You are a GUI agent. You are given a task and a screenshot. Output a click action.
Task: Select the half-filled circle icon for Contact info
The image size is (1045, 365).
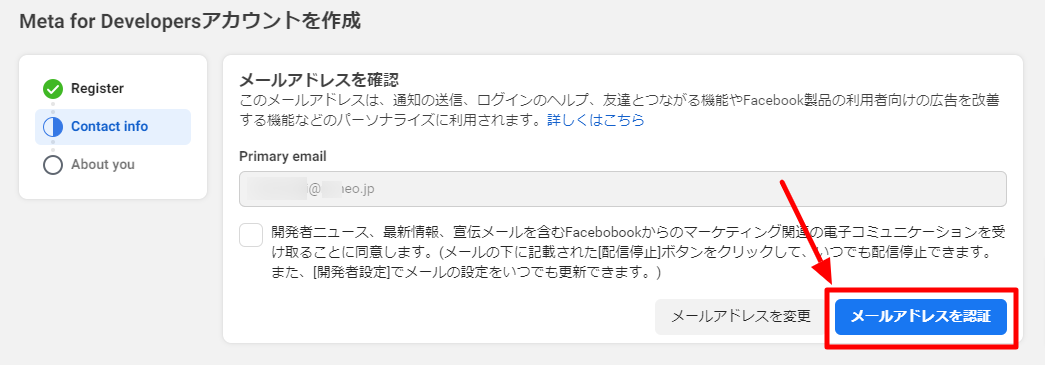[53, 127]
